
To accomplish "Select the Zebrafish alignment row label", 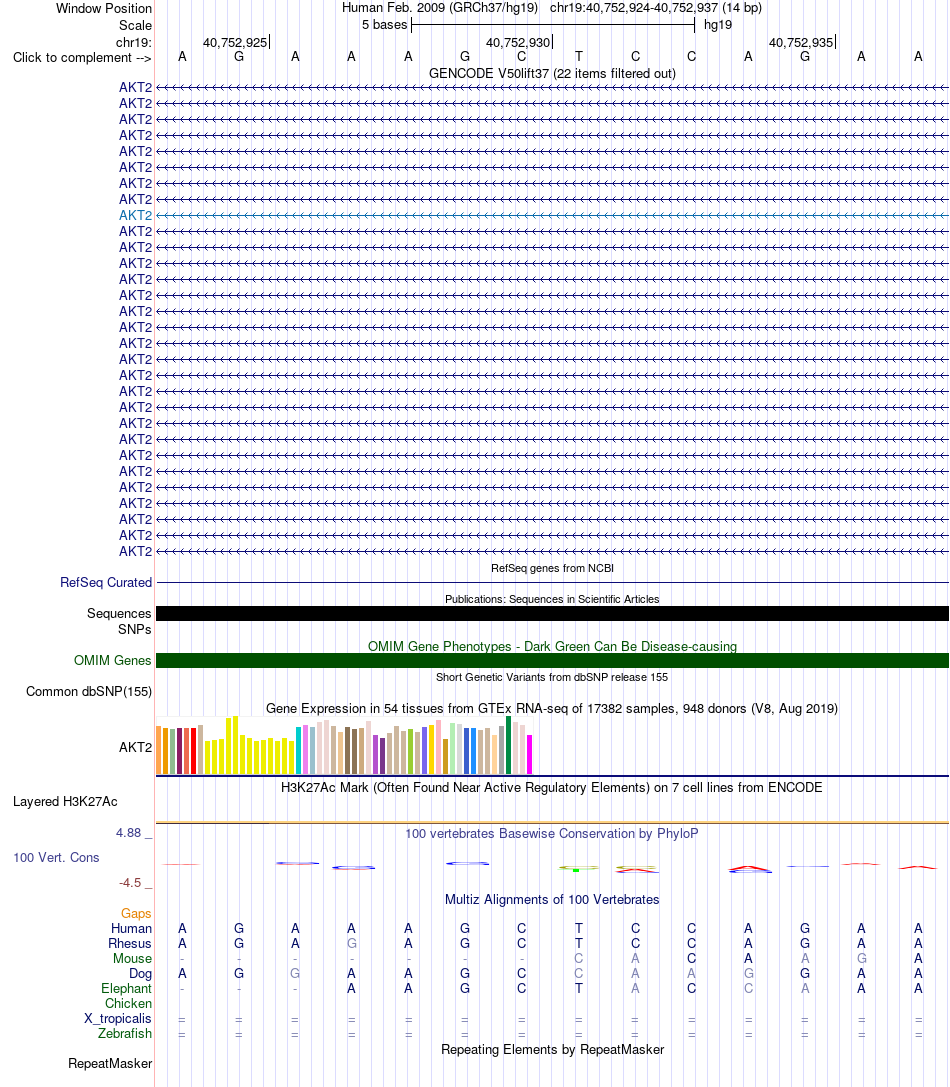I will (125, 1034).
